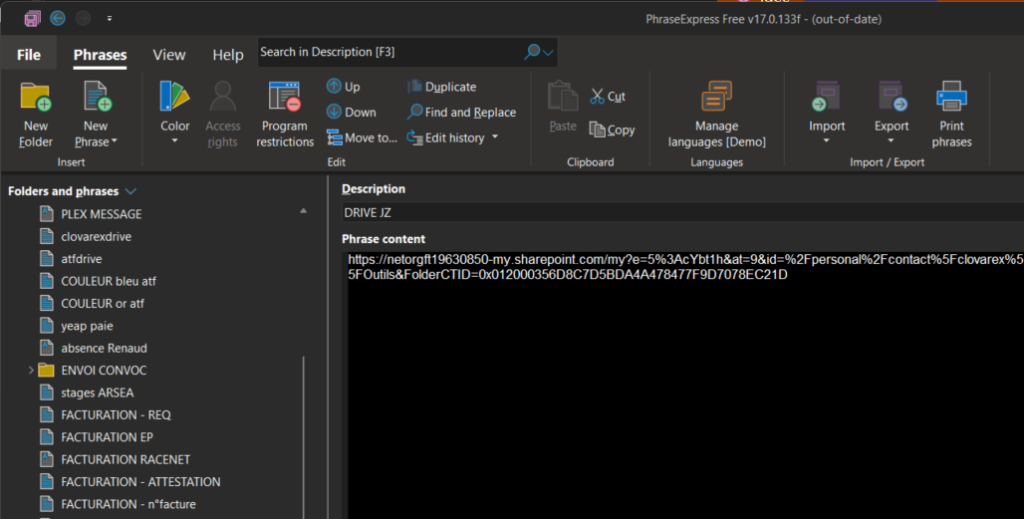The image size is (1024, 519).
Task: Open Edit history
Action: click(446, 138)
